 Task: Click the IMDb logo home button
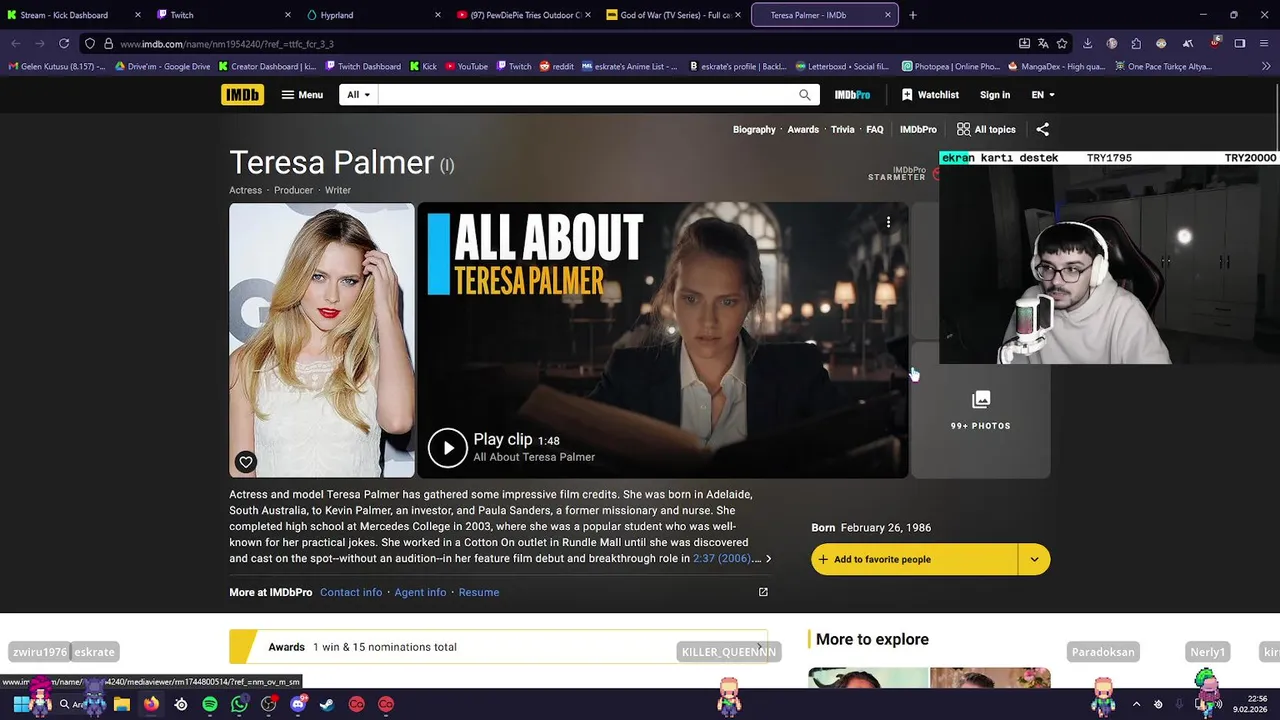(242, 95)
